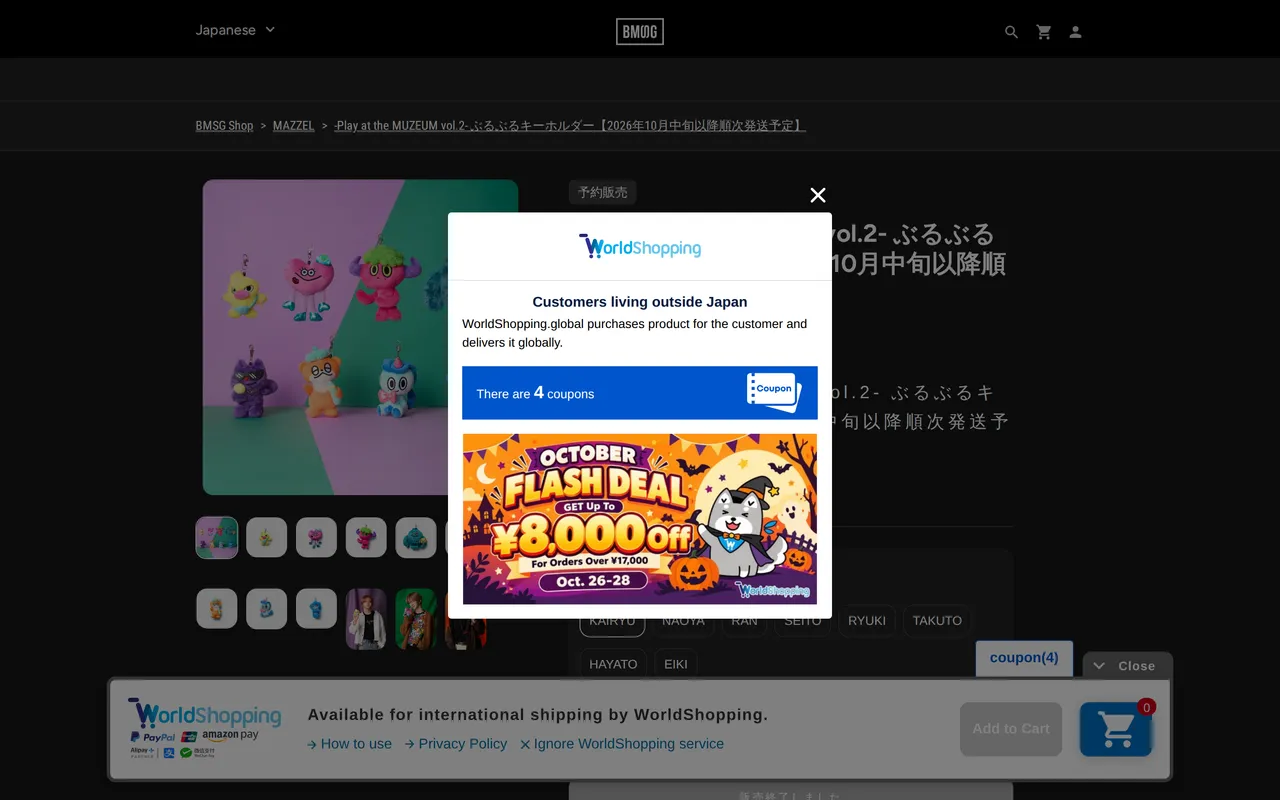This screenshot has width=1280, height=800.
Task: Go to BMSG Shop breadcrumb
Action: pyautogui.click(x=224, y=126)
